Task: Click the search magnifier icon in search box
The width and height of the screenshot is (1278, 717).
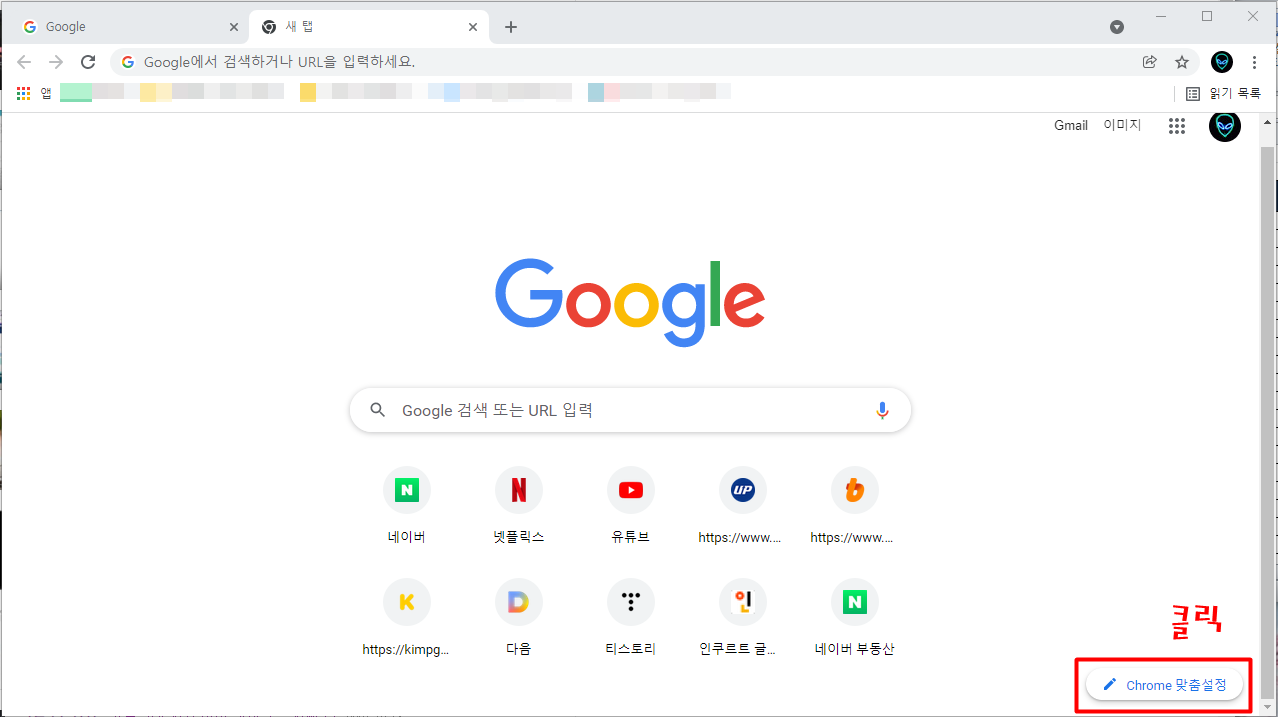Action: [x=377, y=410]
